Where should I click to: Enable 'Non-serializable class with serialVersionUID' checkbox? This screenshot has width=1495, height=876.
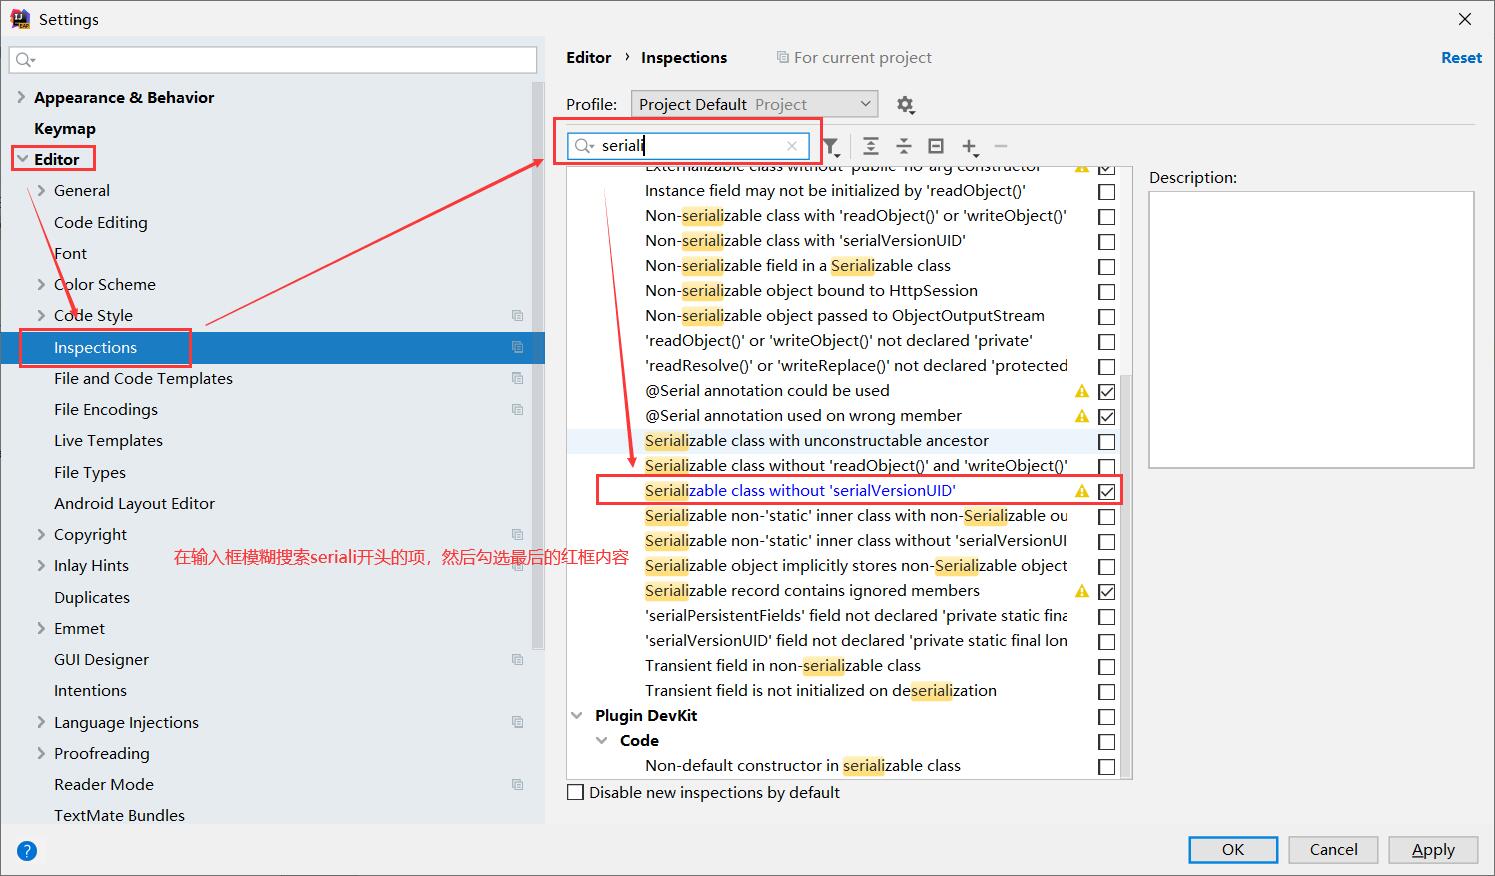point(1106,241)
